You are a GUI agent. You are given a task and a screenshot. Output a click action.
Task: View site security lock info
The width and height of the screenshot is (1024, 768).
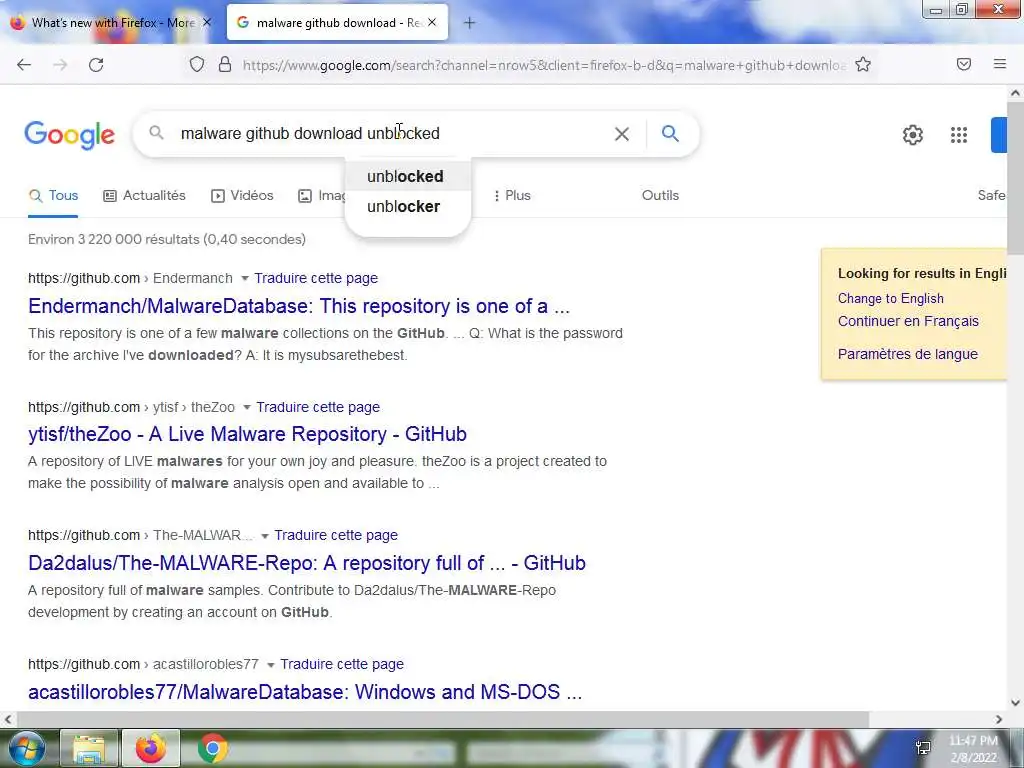click(225, 65)
